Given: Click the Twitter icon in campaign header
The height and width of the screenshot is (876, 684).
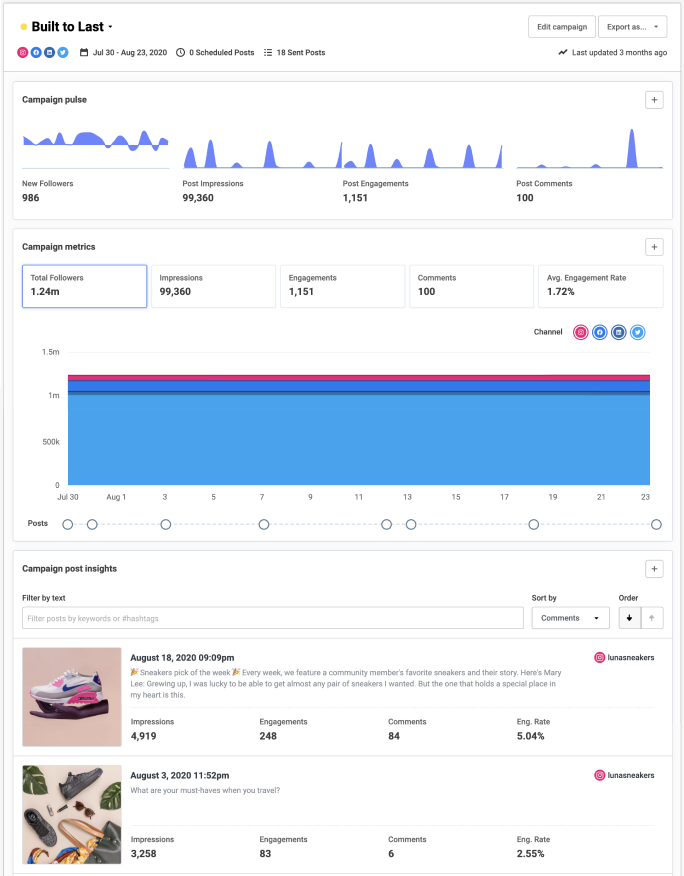Looking at the screenshot, I should 63,53.
